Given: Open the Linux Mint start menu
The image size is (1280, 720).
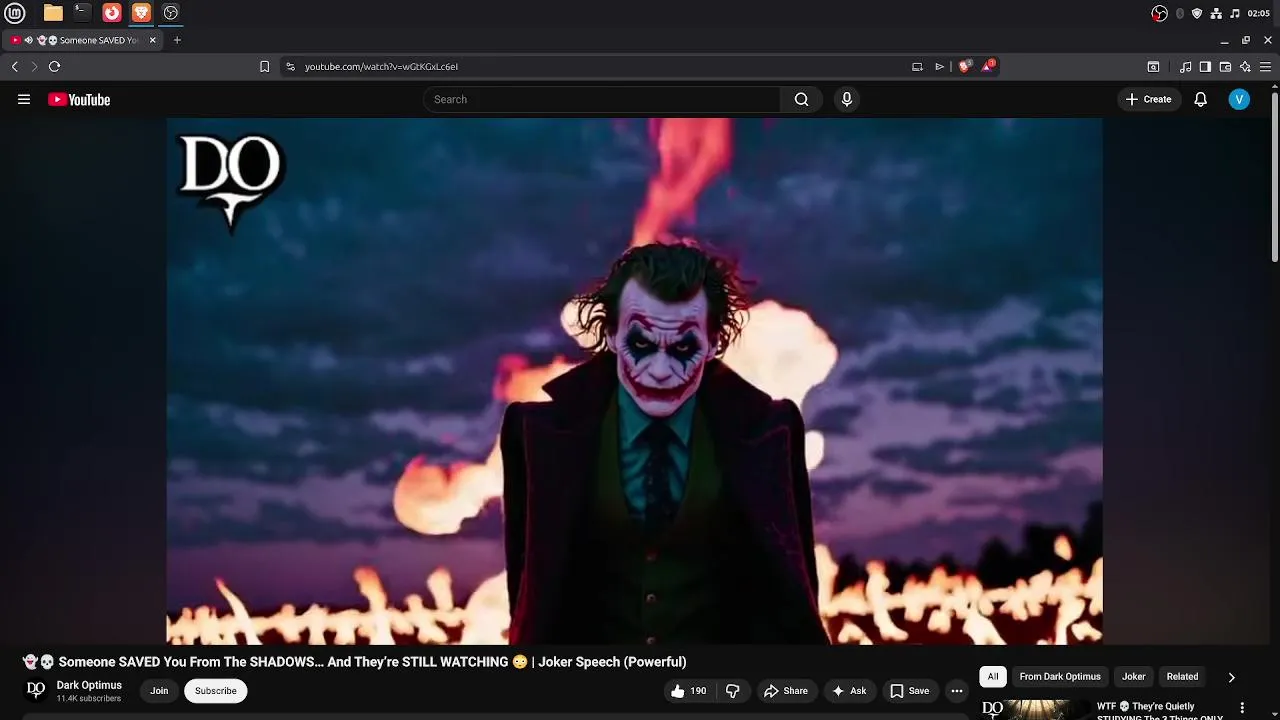Looking at the screenshot, I should click(x=15, y=13).
